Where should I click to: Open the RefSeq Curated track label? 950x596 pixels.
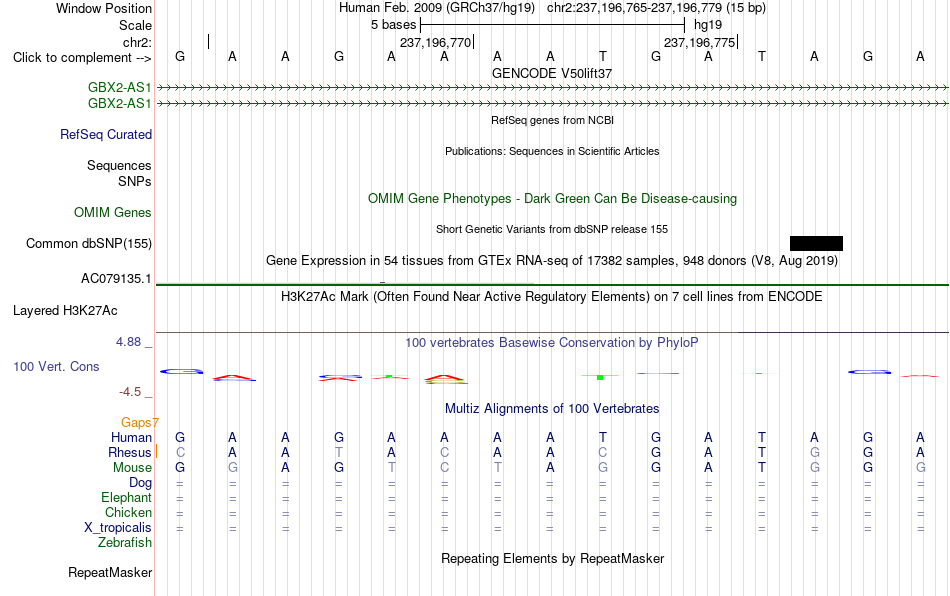(x=106, y=134)
